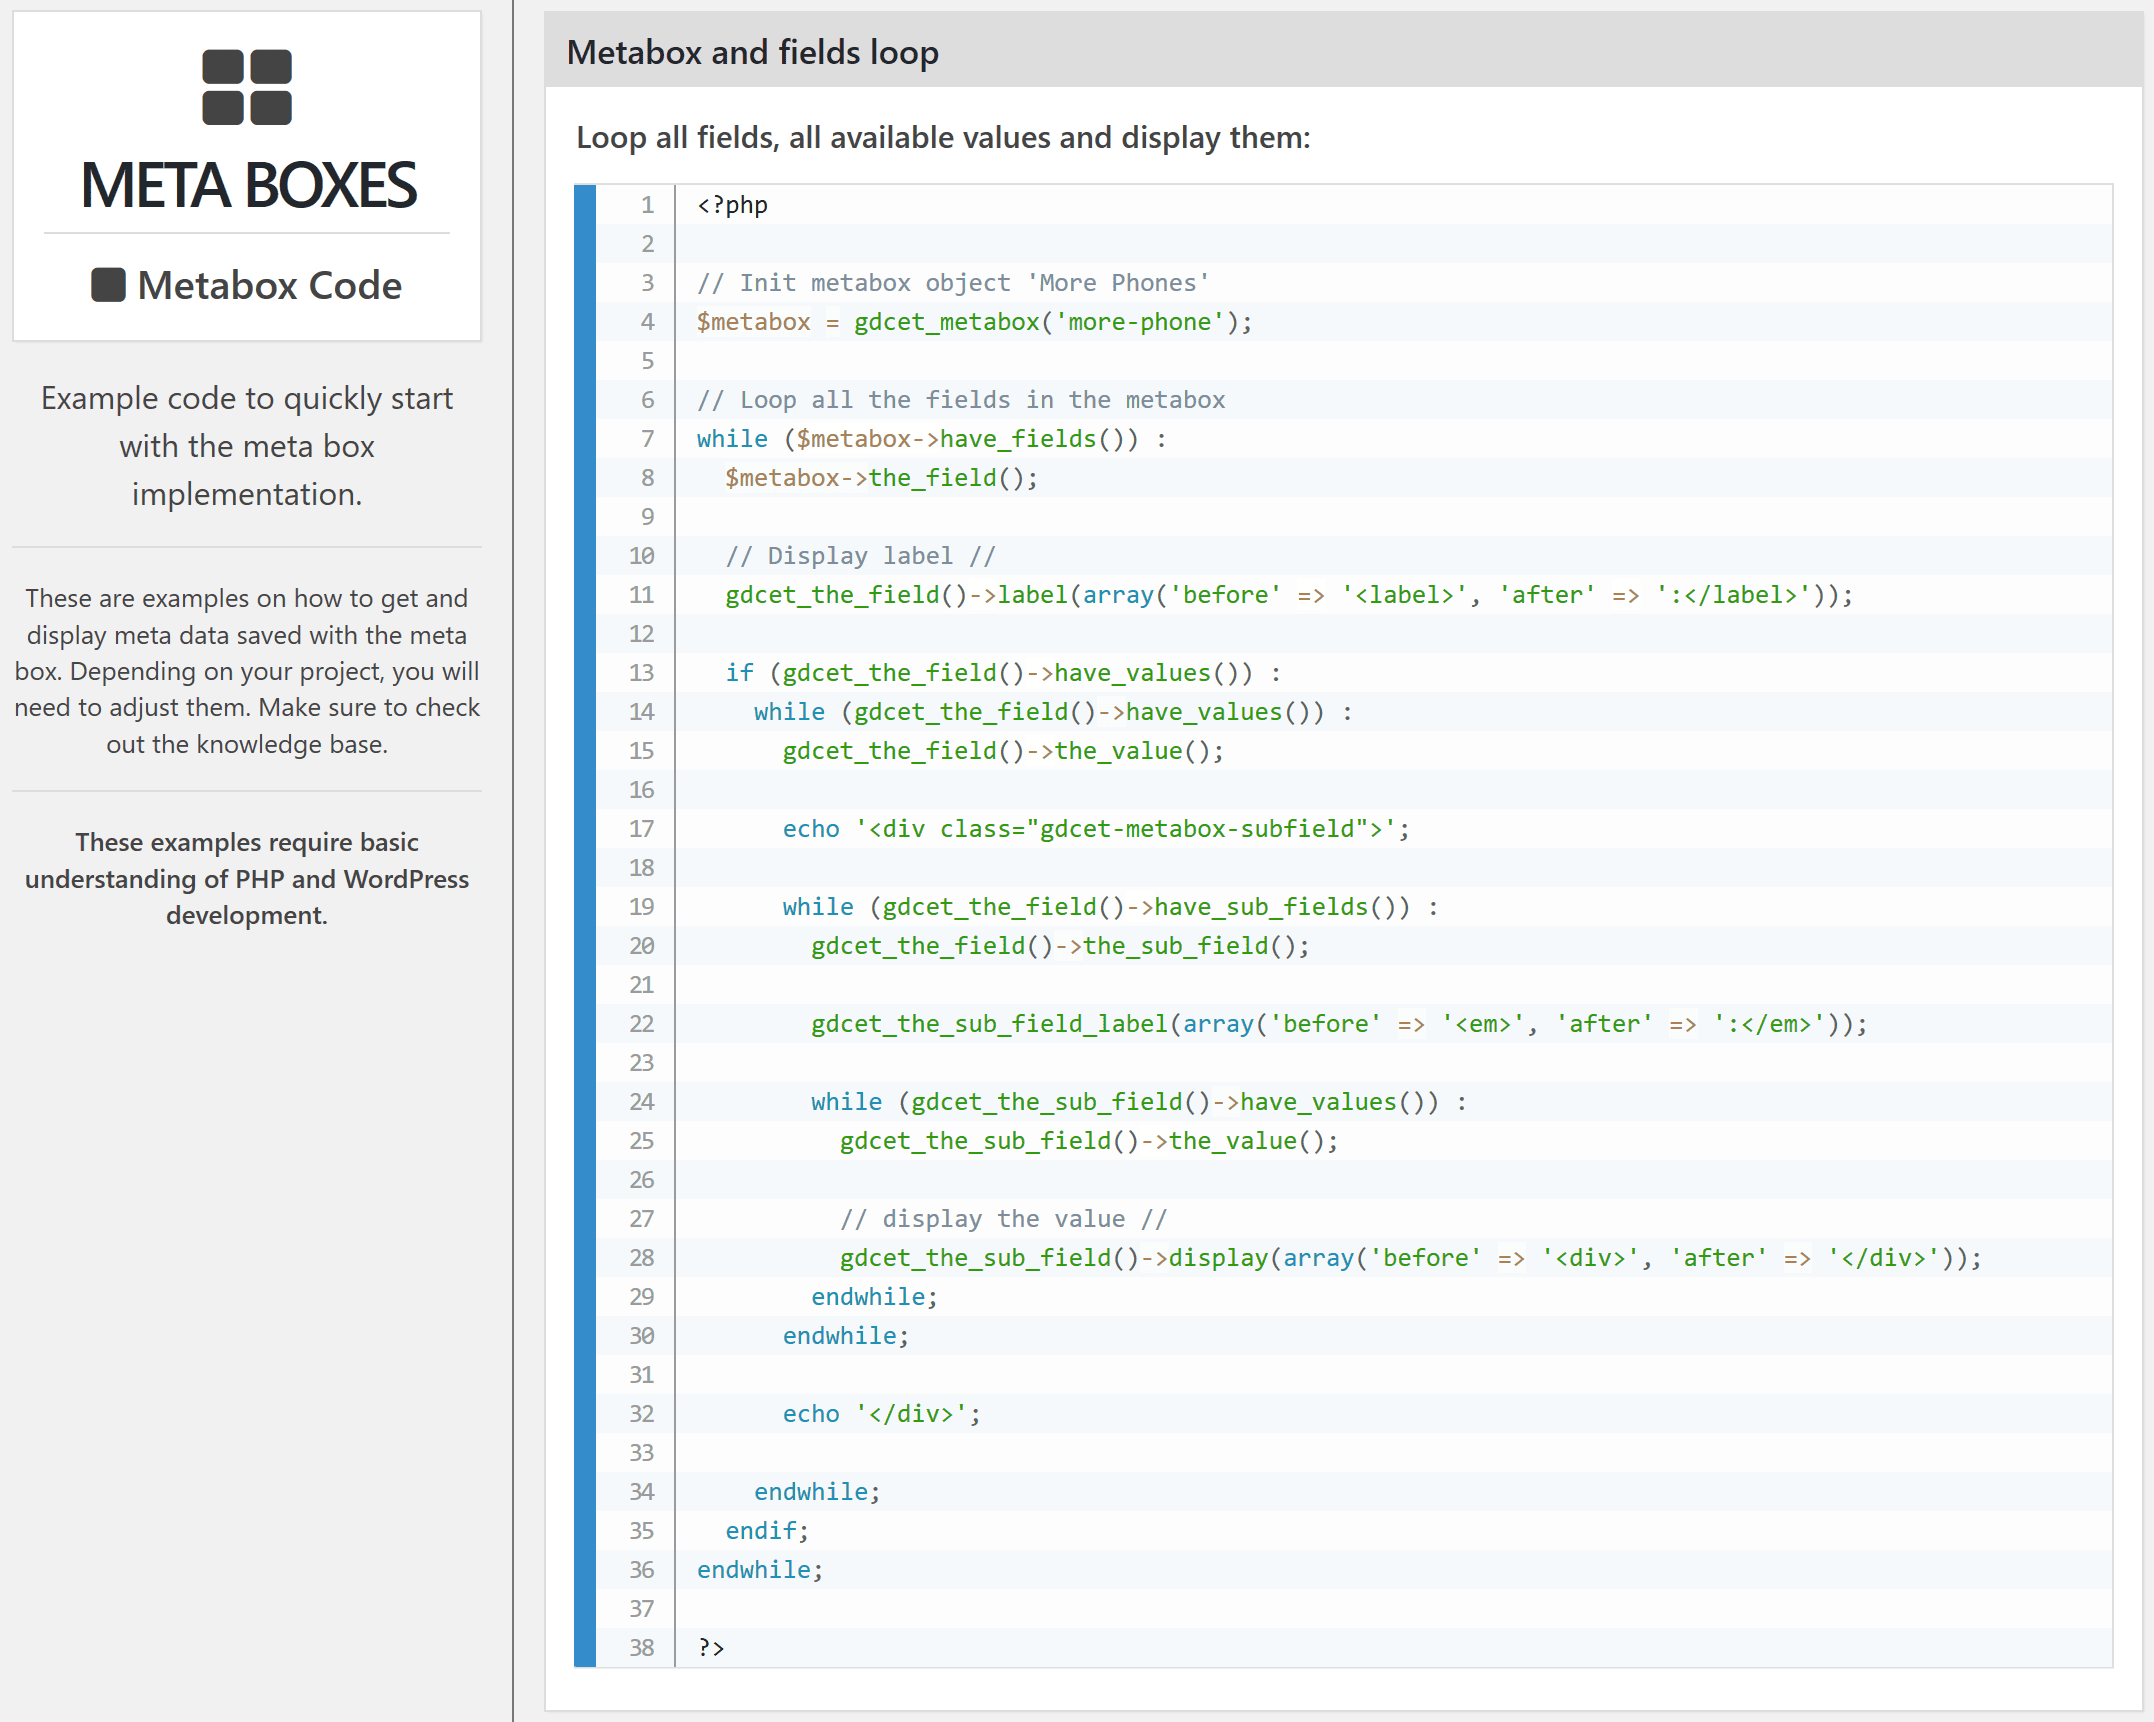Click the 'while ($metabox->have_fields())' line

(931, 439)
